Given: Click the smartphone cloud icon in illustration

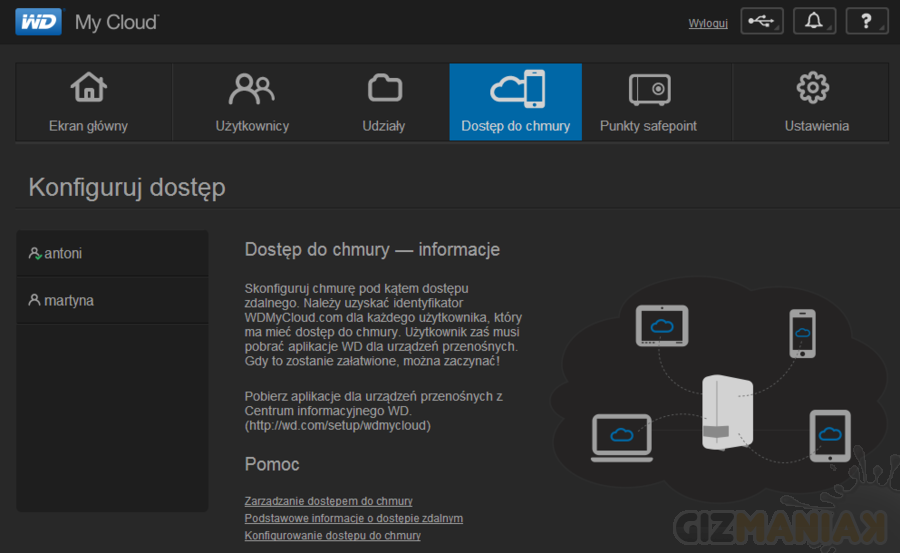Looking at the screenshot, I should tap(802, 333).
